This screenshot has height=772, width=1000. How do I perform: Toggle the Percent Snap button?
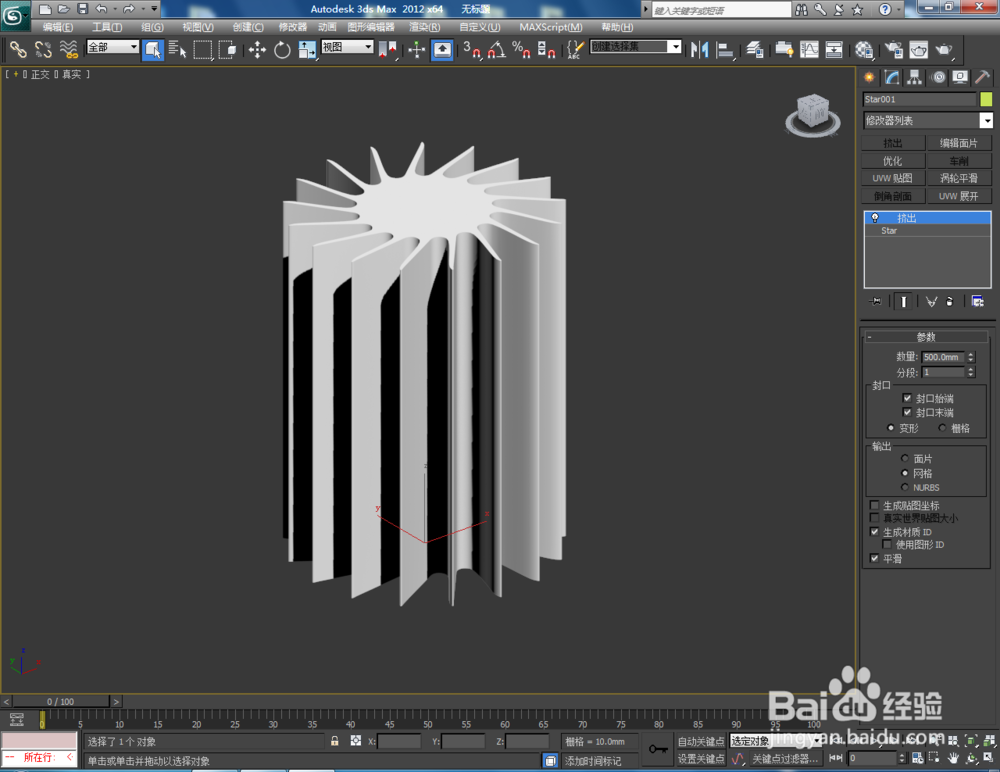(521, 49)
